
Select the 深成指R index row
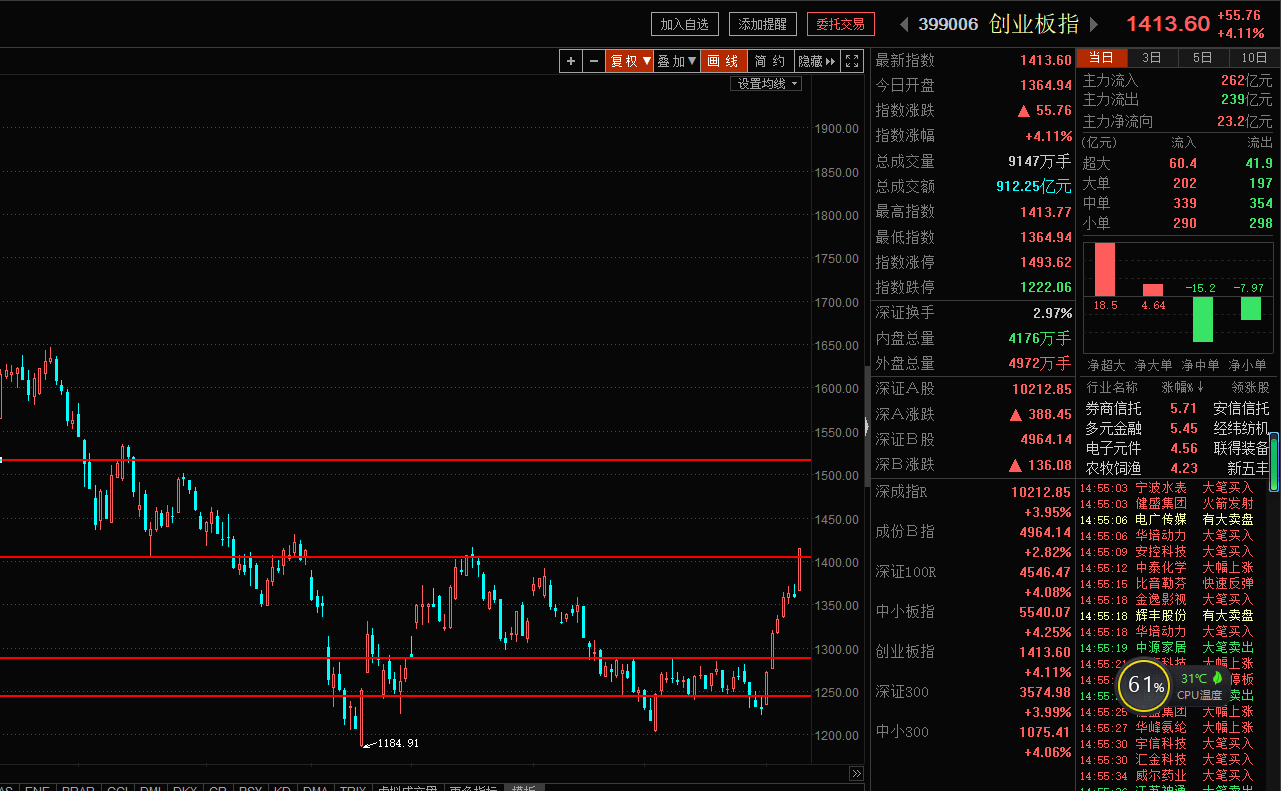974,501
